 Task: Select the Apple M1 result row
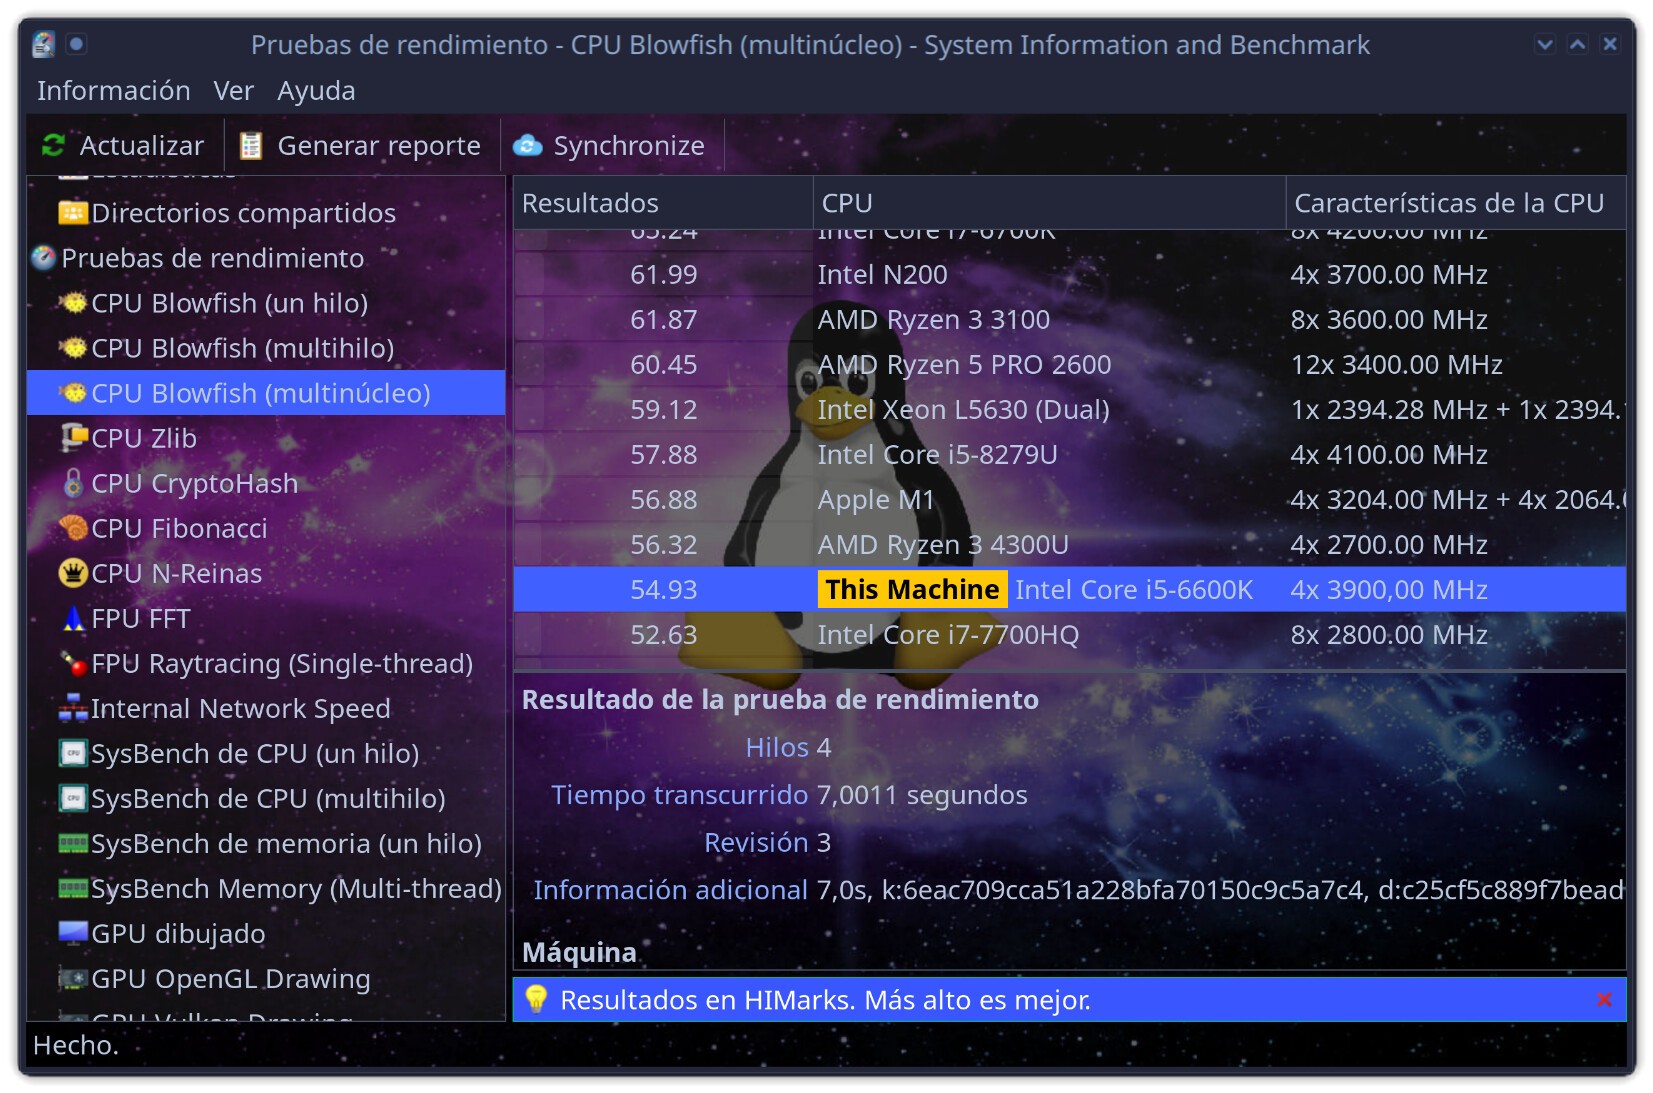tap(876, 500)
